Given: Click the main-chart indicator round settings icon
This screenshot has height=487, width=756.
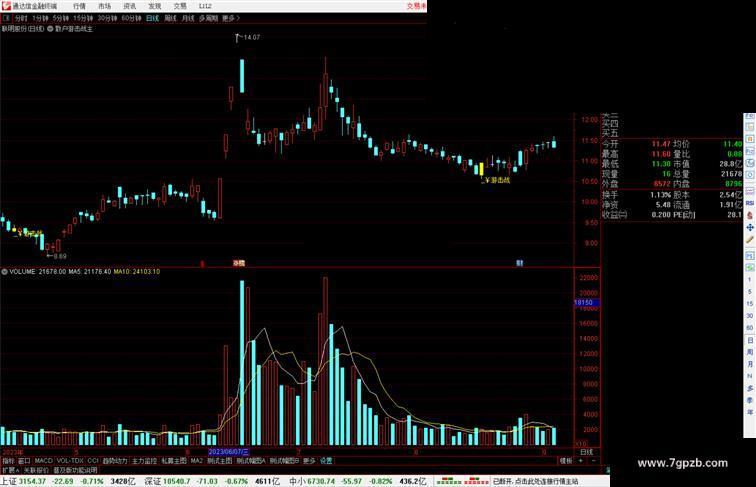Looking at the screenshot, I should click(x=50, y=29).
